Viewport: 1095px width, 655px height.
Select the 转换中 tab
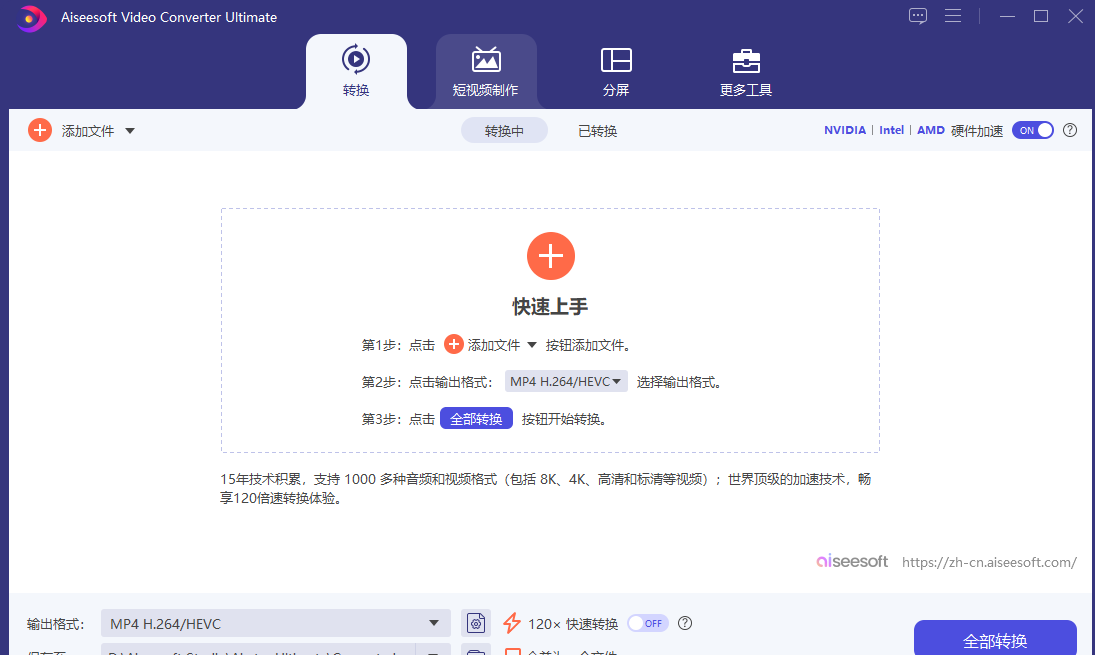coord(504,130)
